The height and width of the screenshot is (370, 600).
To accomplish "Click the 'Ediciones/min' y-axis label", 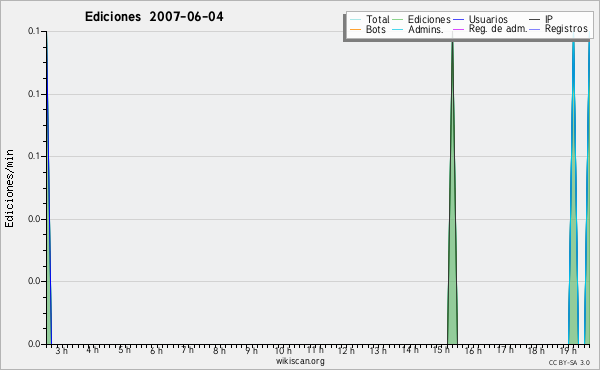I will pyautogui.click(x=9, y=188).
